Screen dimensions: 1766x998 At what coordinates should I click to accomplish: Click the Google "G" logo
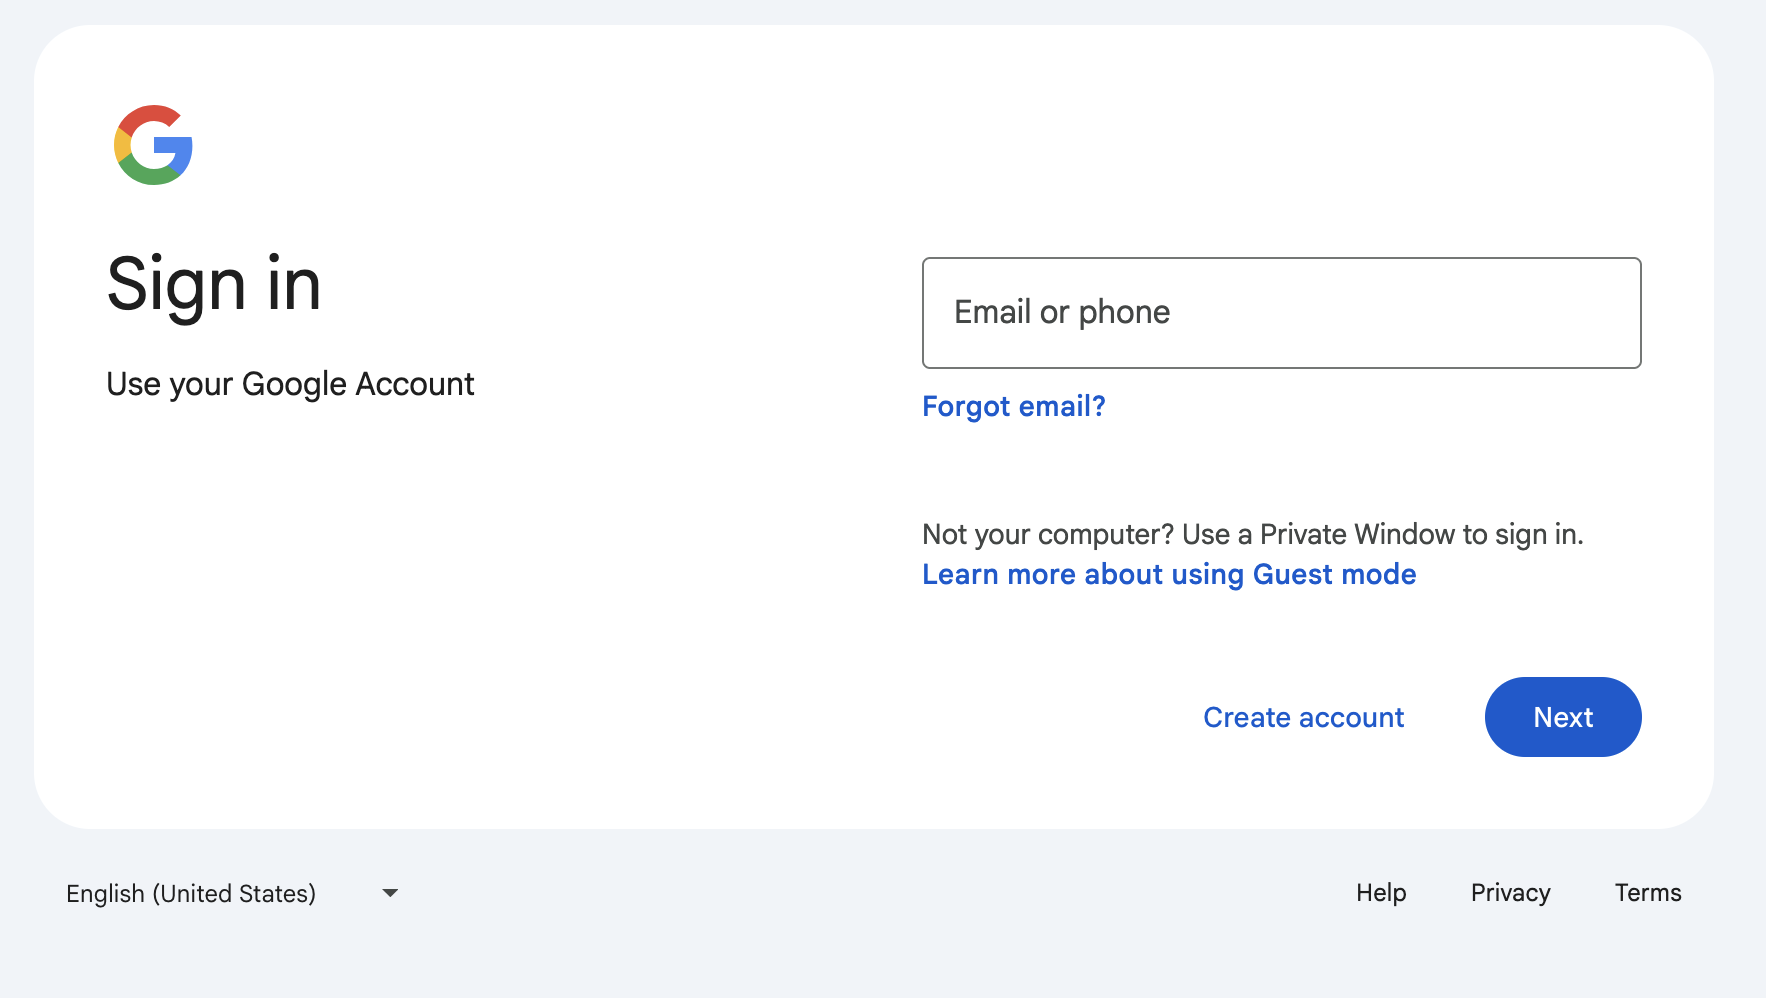[153, 145]
